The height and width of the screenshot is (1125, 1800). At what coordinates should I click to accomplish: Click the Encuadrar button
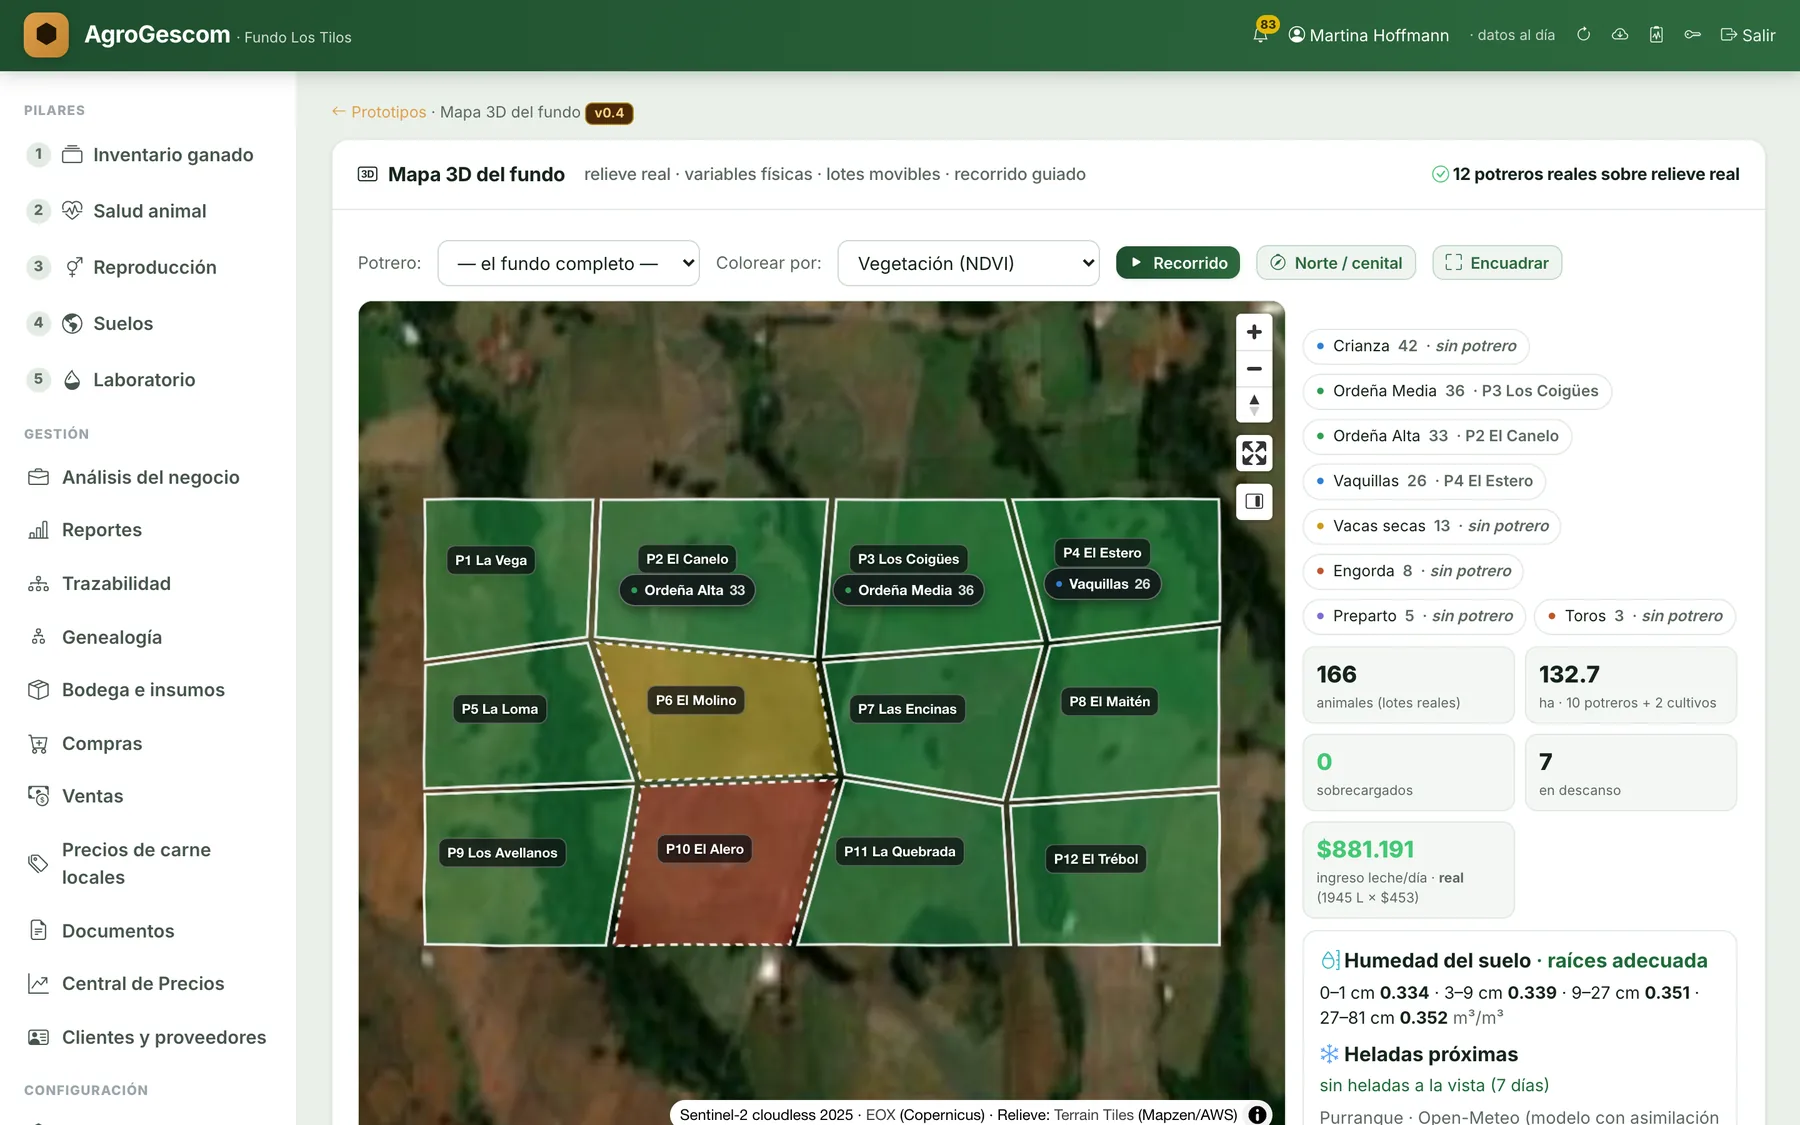point(1497,263)
